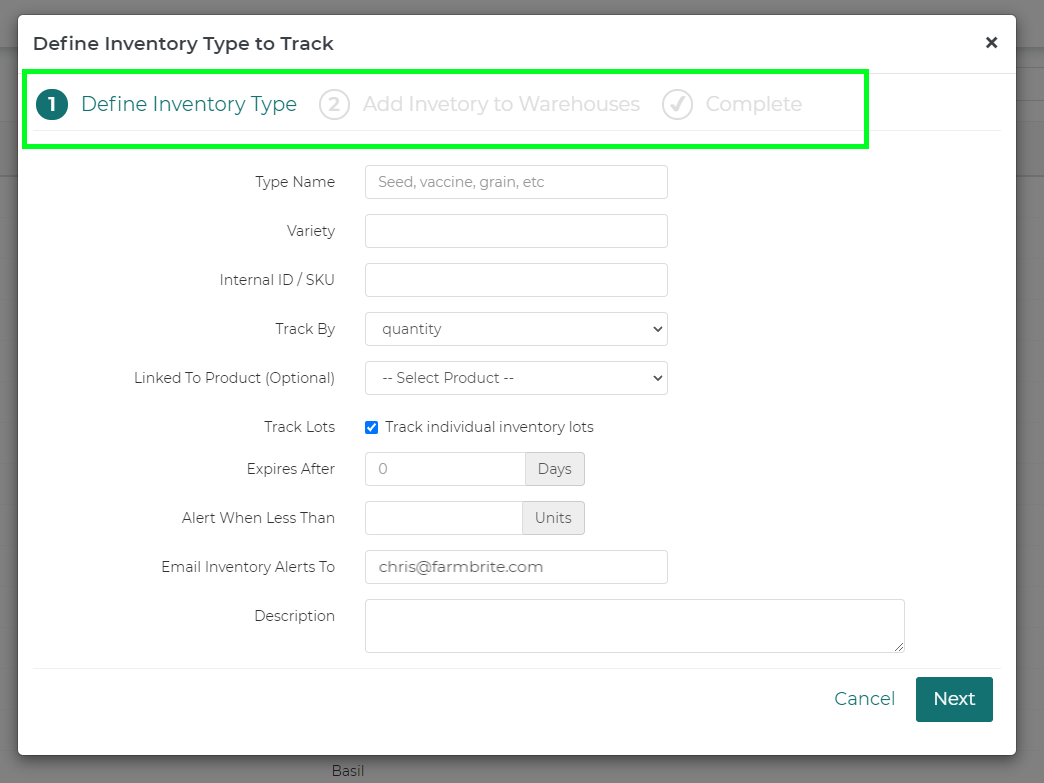Click the Cancel link
1044x783 pixels.
pos(865,699)
